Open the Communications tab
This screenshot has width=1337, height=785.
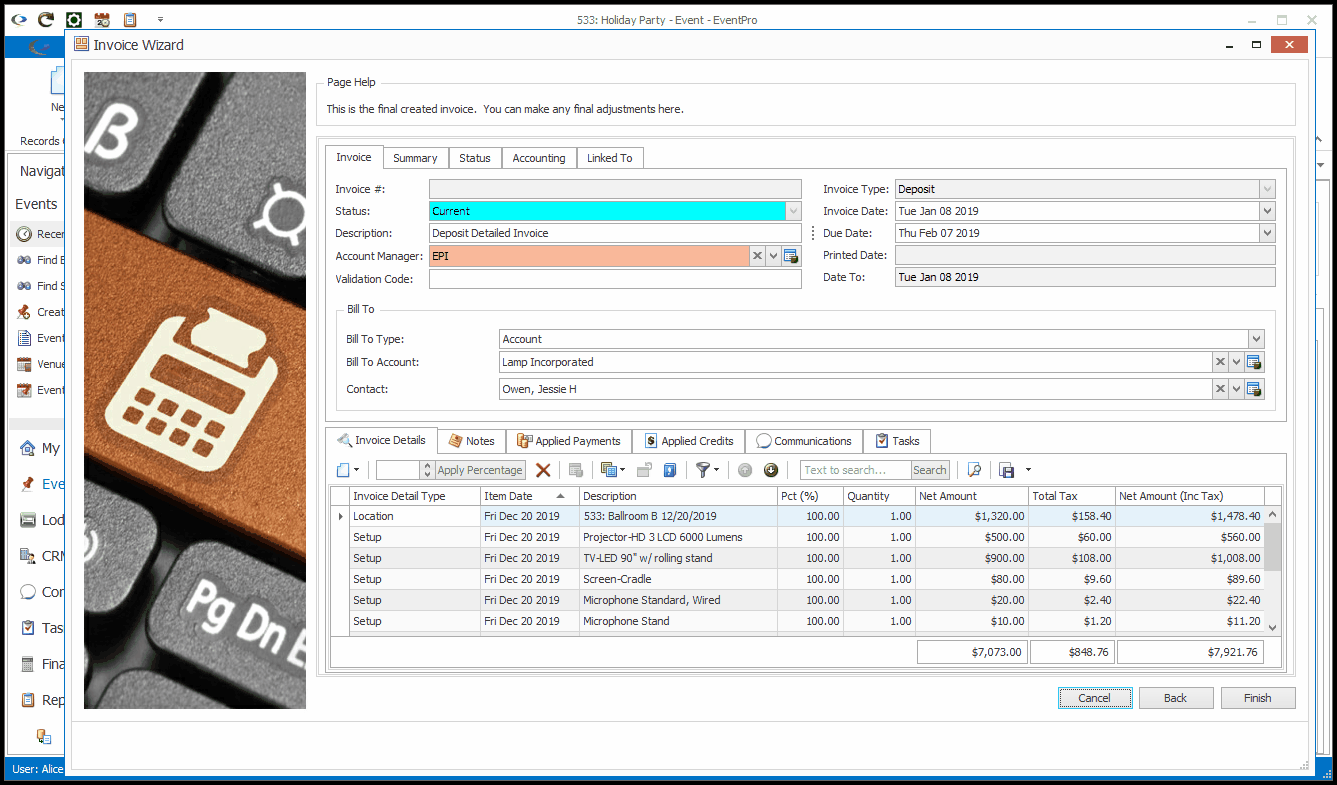click(x=805, y=441)
